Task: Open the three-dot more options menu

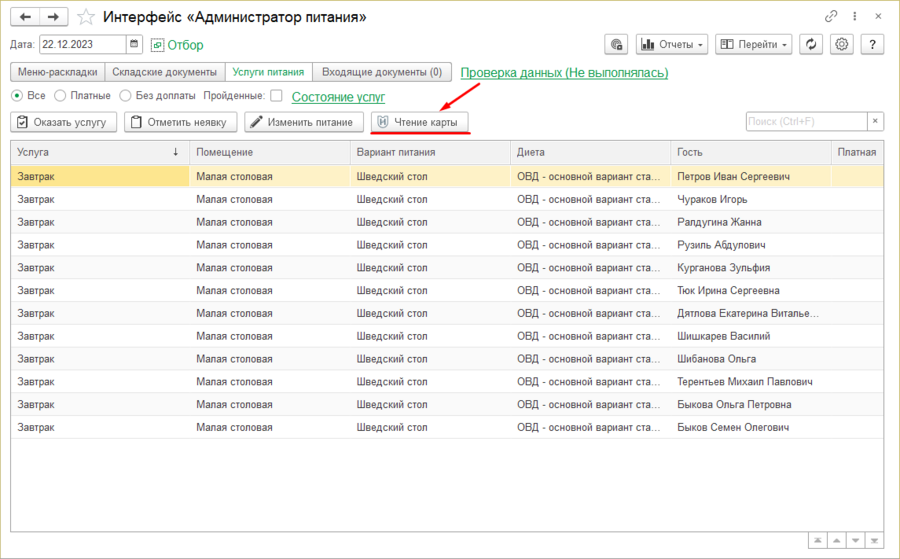Action: pyautogui.click(x=853, y=17)
